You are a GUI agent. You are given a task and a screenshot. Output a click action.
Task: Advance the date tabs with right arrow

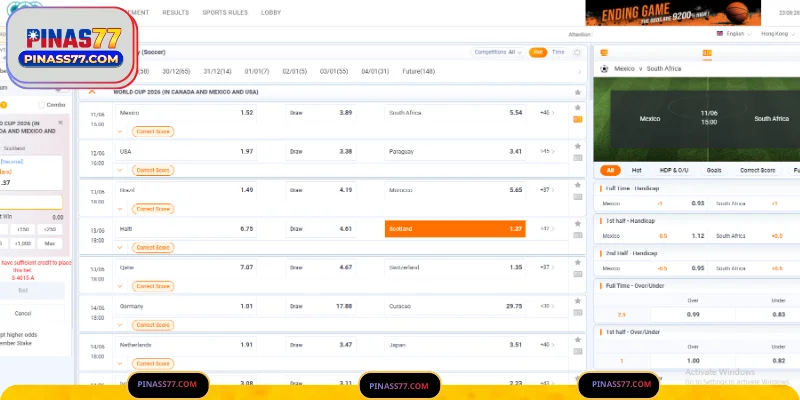[x=579, y=72]
